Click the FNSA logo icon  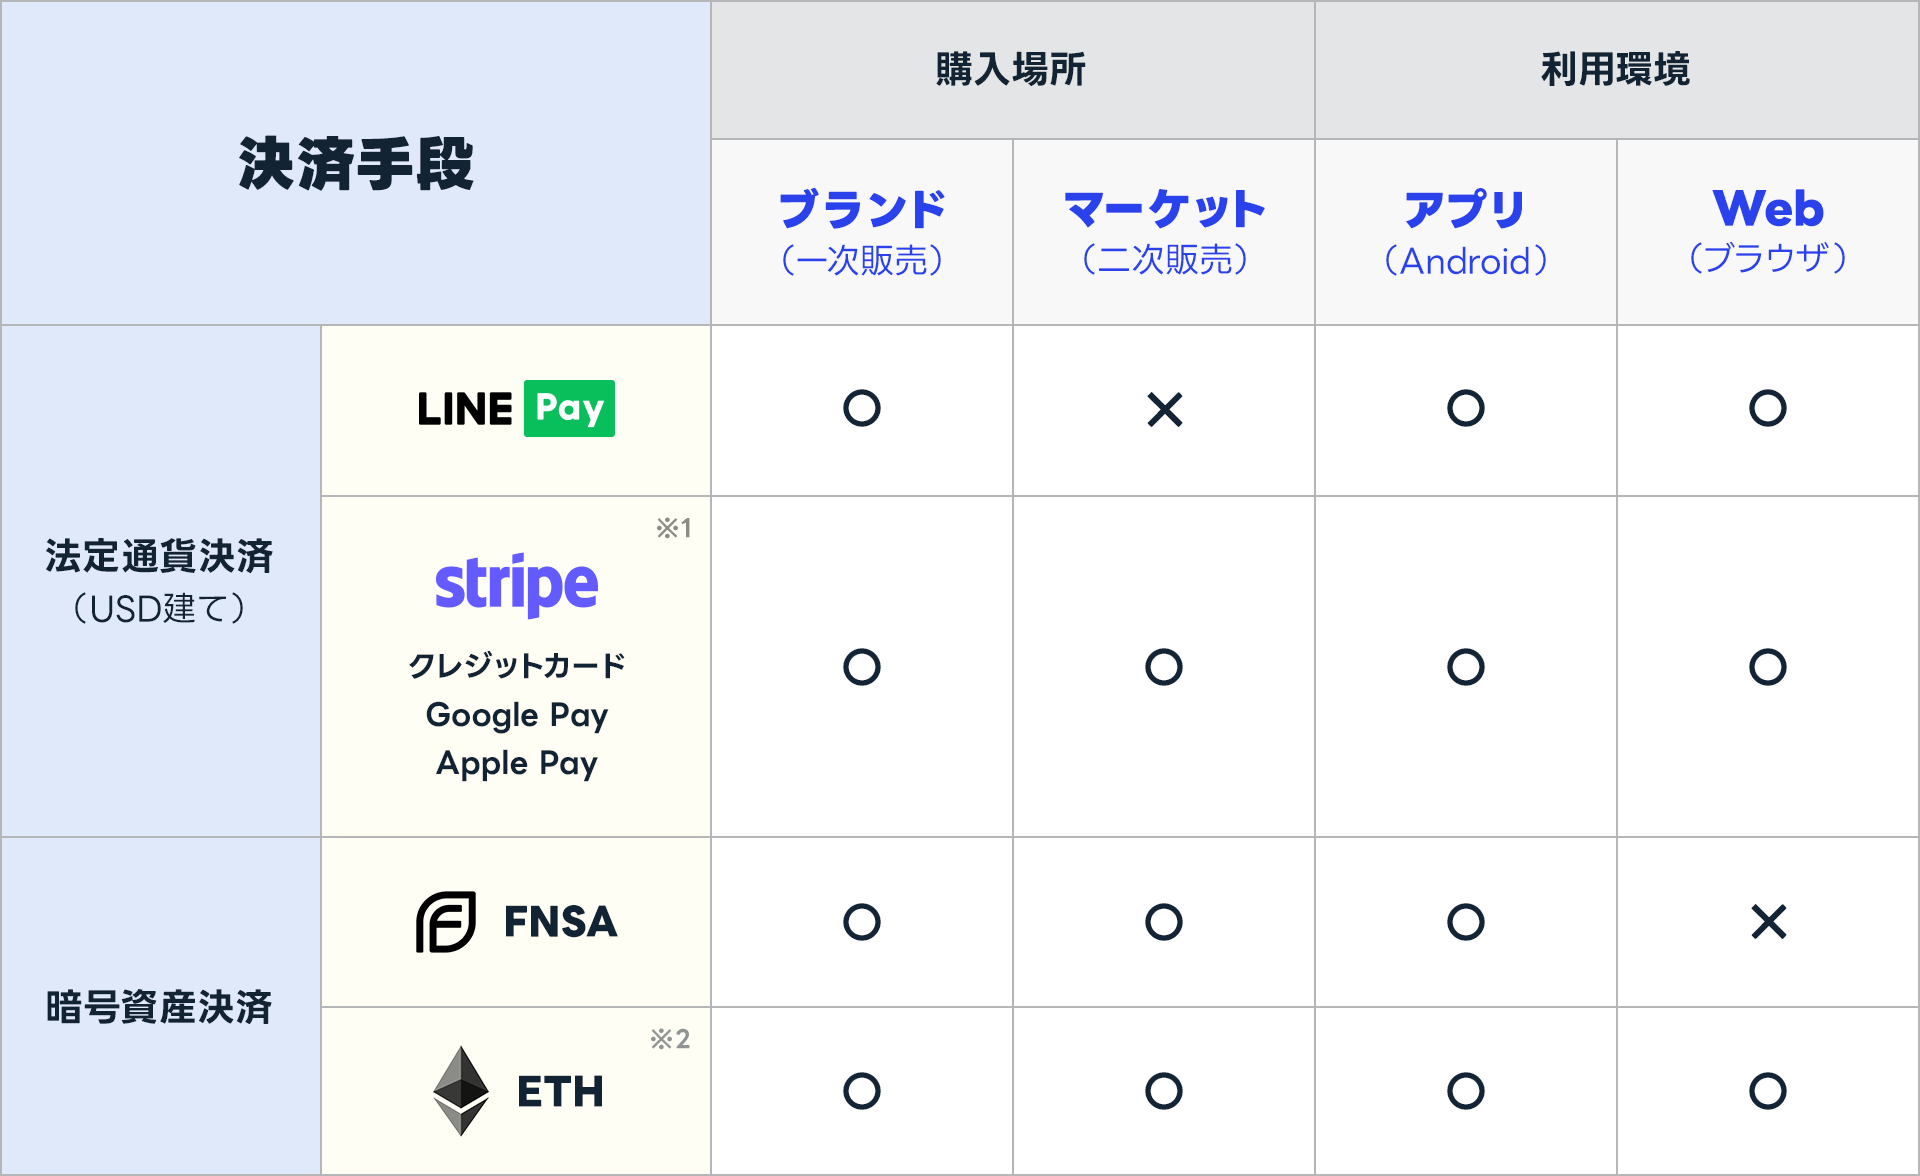point(446,922)
